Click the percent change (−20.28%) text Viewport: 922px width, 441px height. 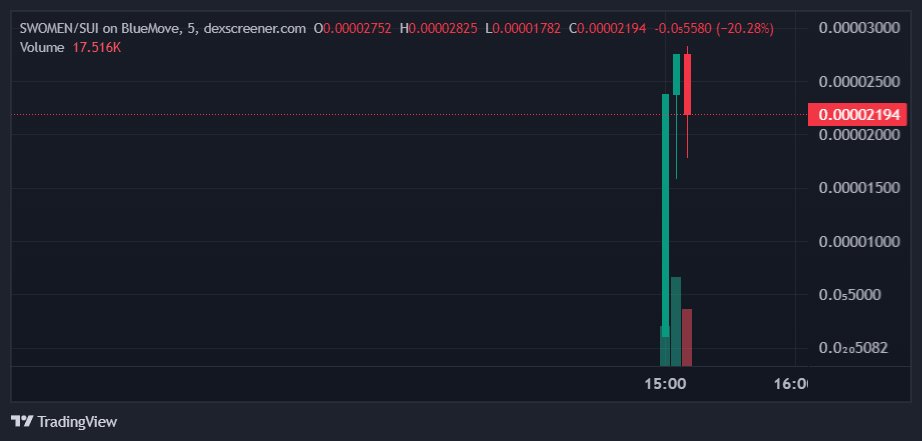click(746, 28)
